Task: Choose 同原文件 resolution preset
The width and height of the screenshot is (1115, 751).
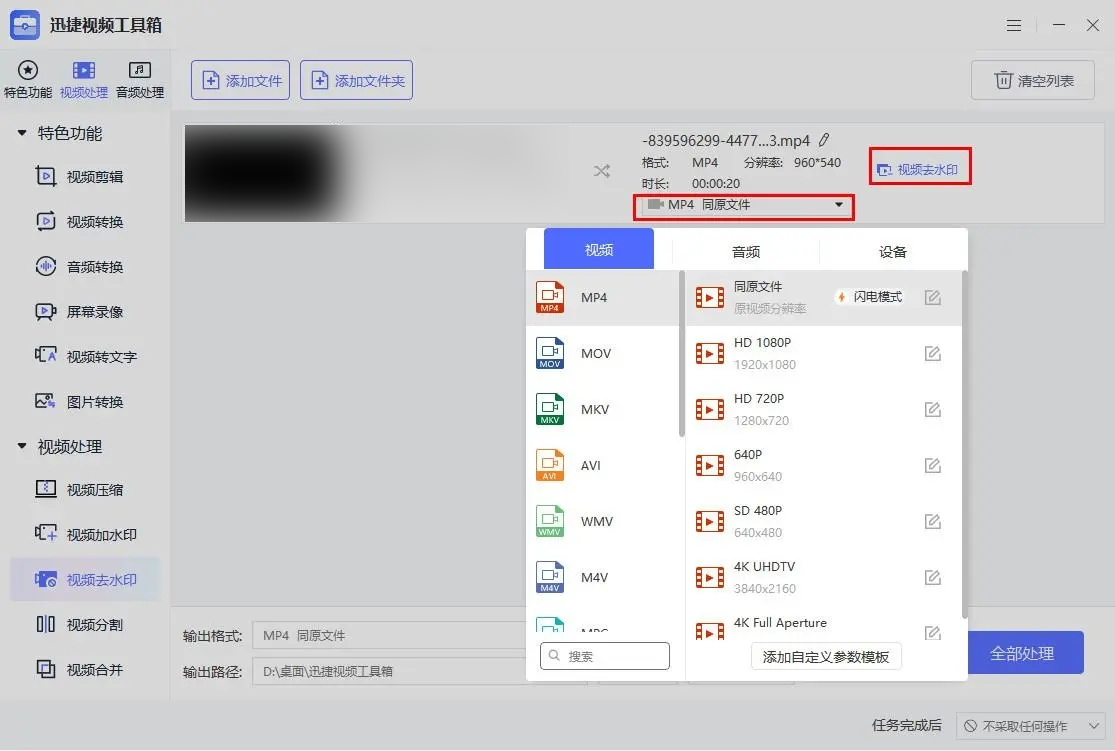Action: tap(823, 297)
